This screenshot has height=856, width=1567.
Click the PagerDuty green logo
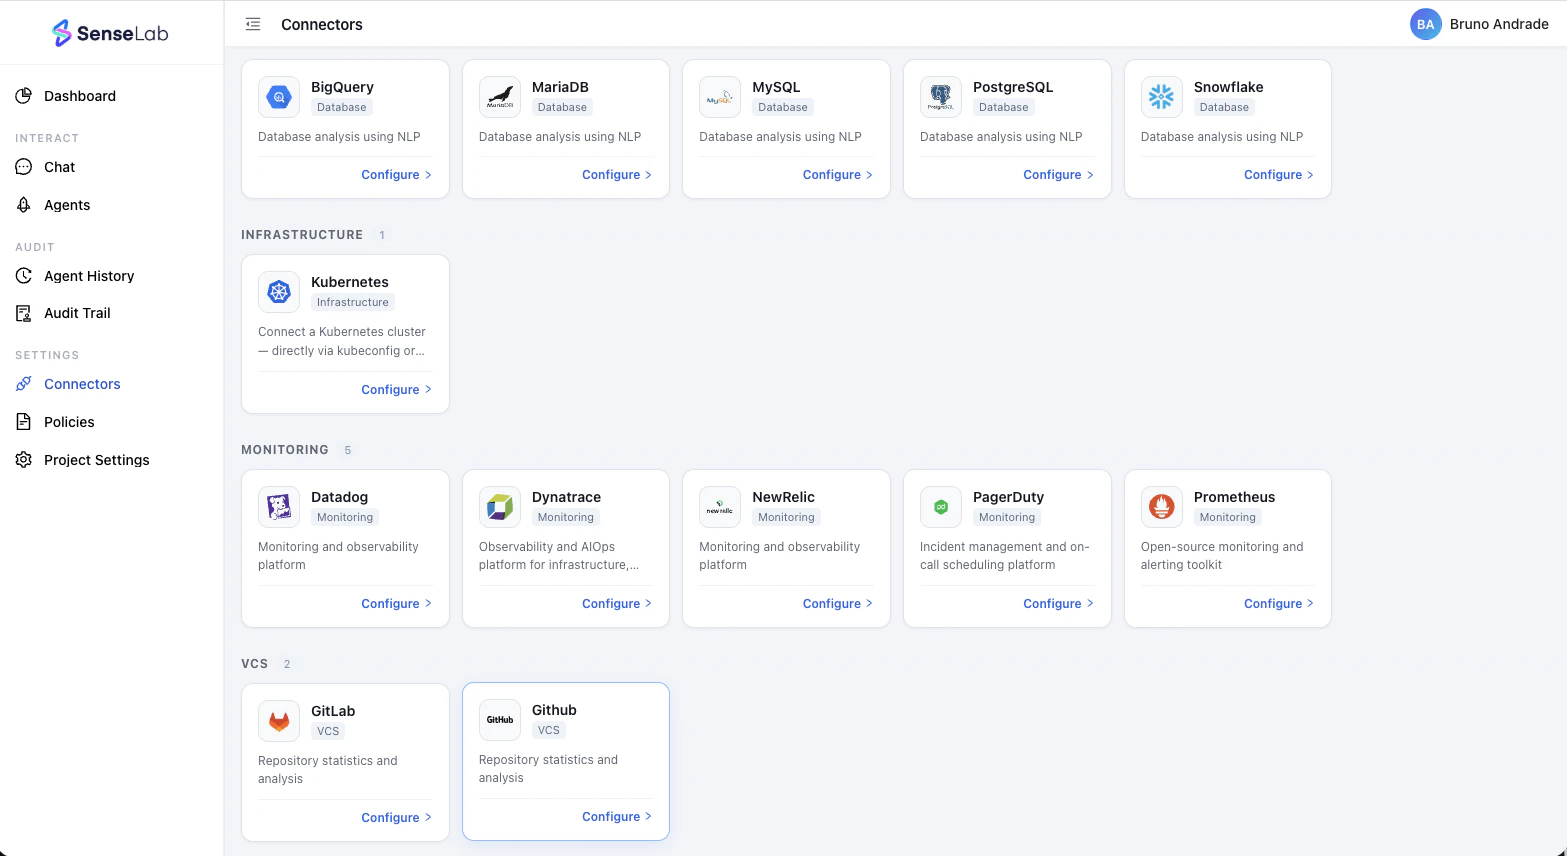point(941,507)
